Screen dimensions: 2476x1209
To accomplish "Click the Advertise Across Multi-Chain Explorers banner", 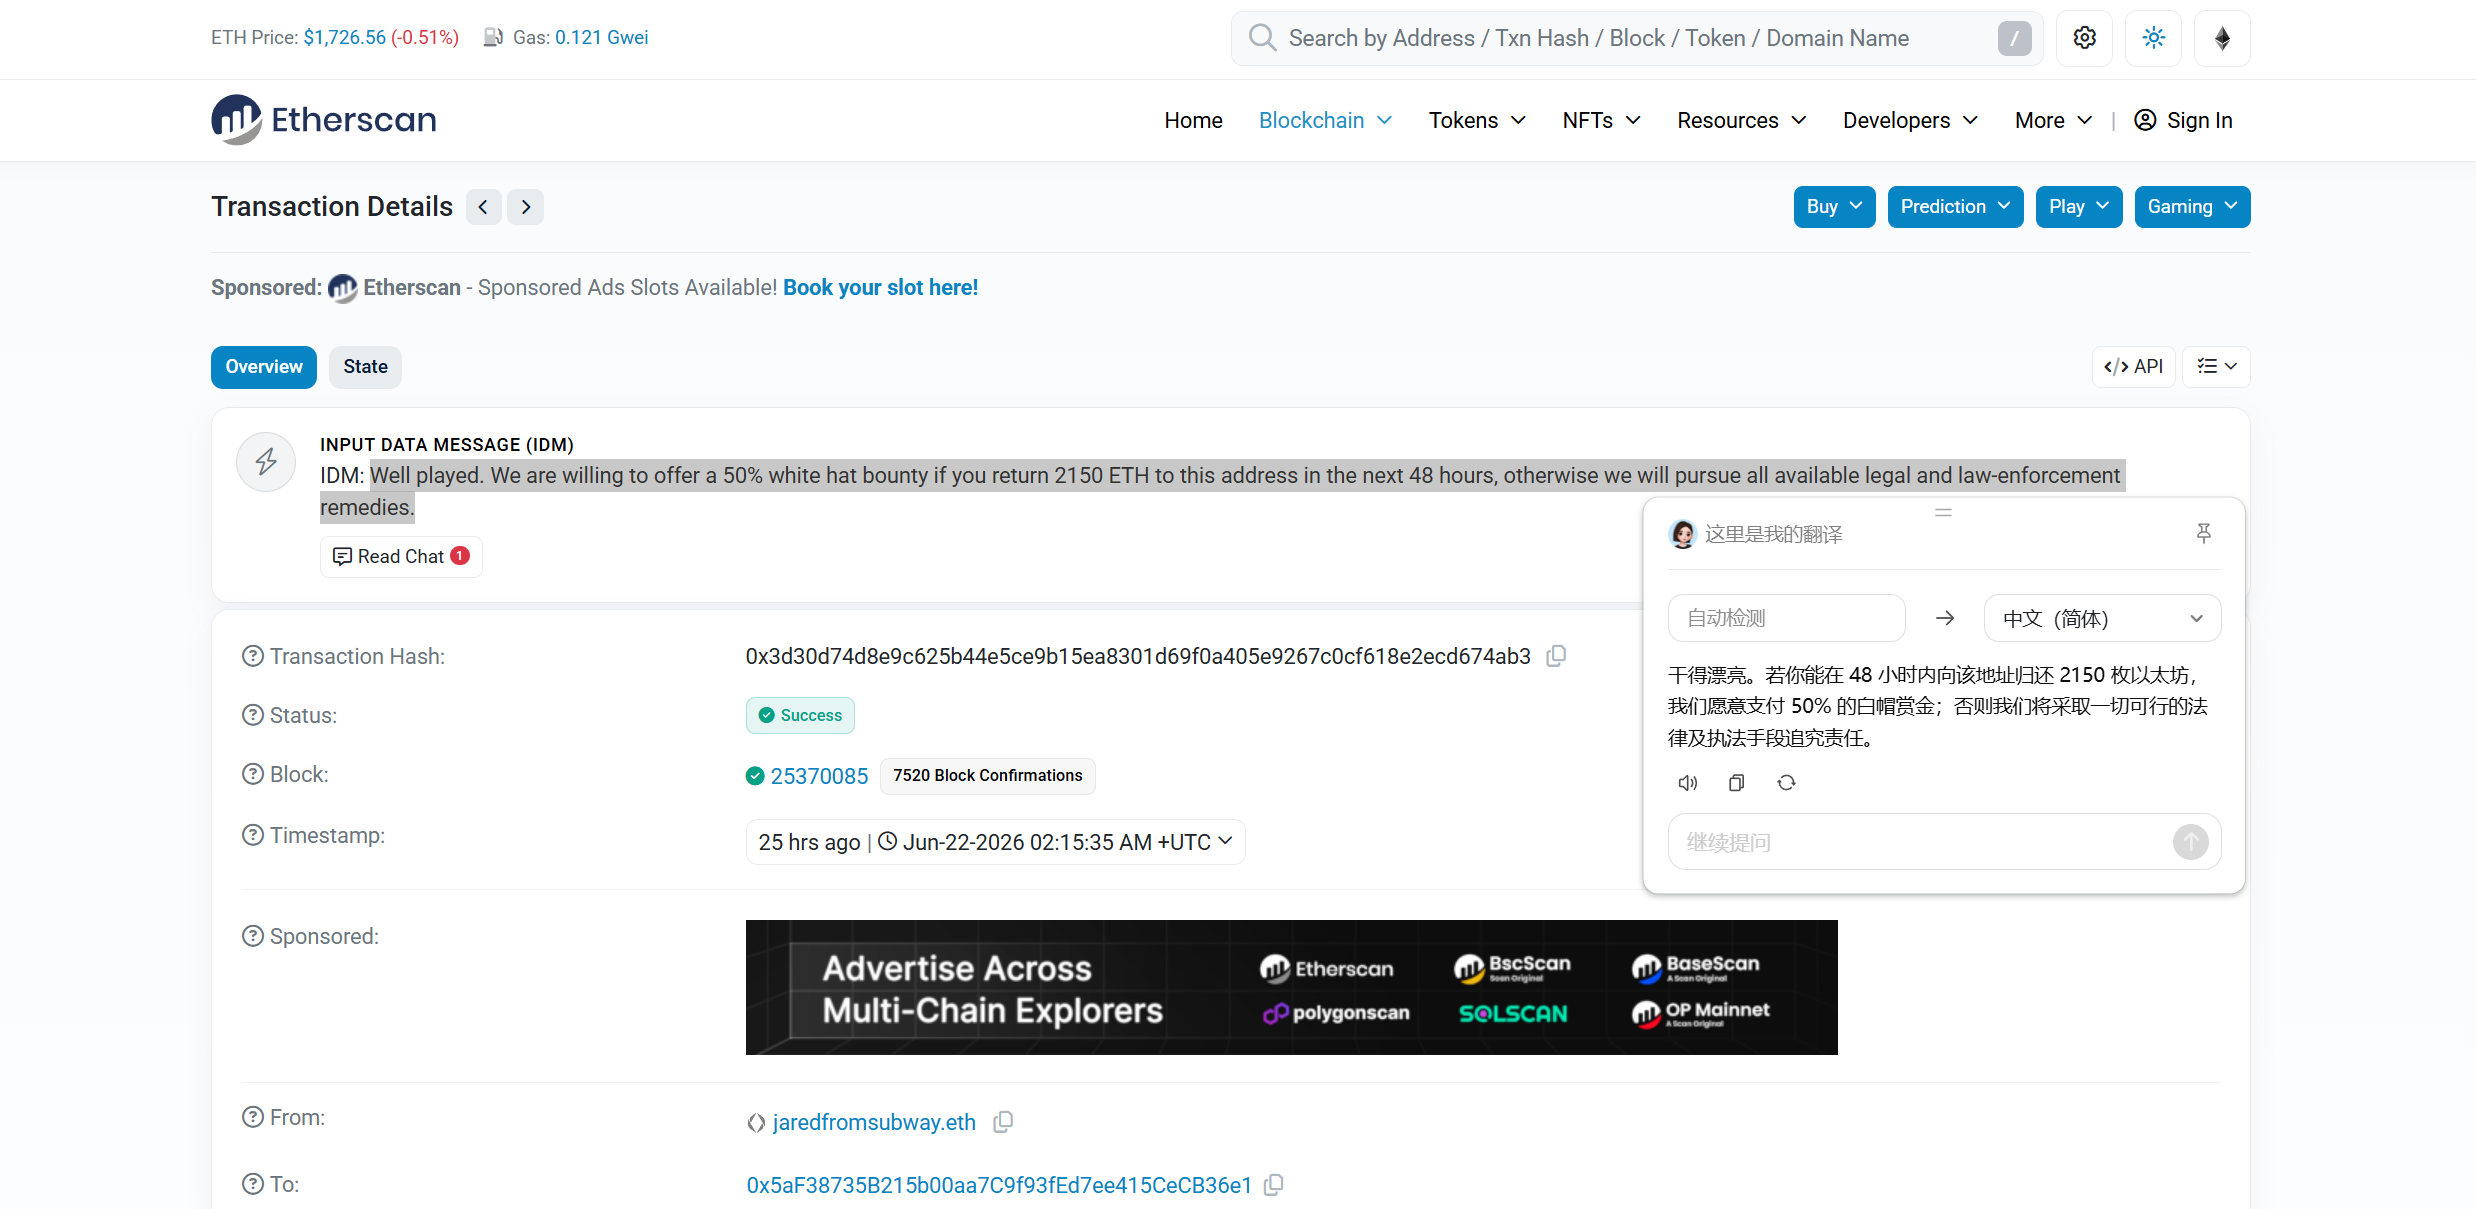I will pos(1291,987).
